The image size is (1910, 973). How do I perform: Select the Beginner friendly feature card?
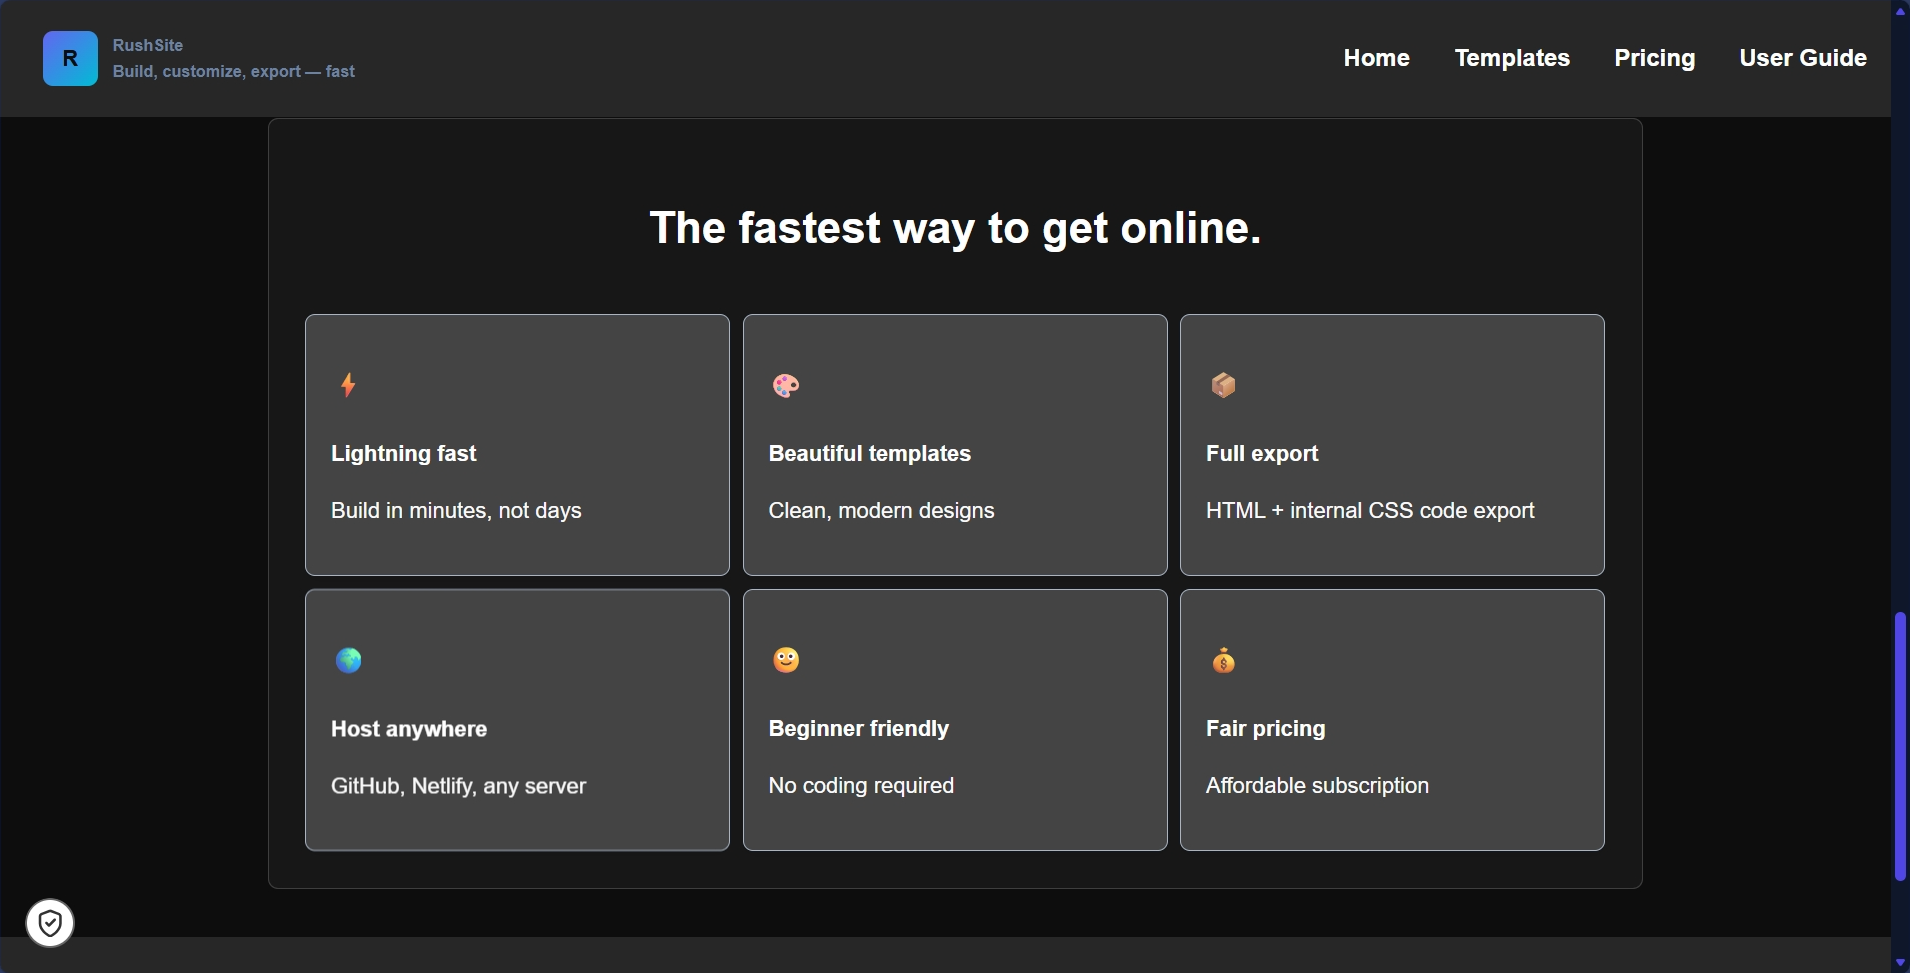[x=954, y=720]
